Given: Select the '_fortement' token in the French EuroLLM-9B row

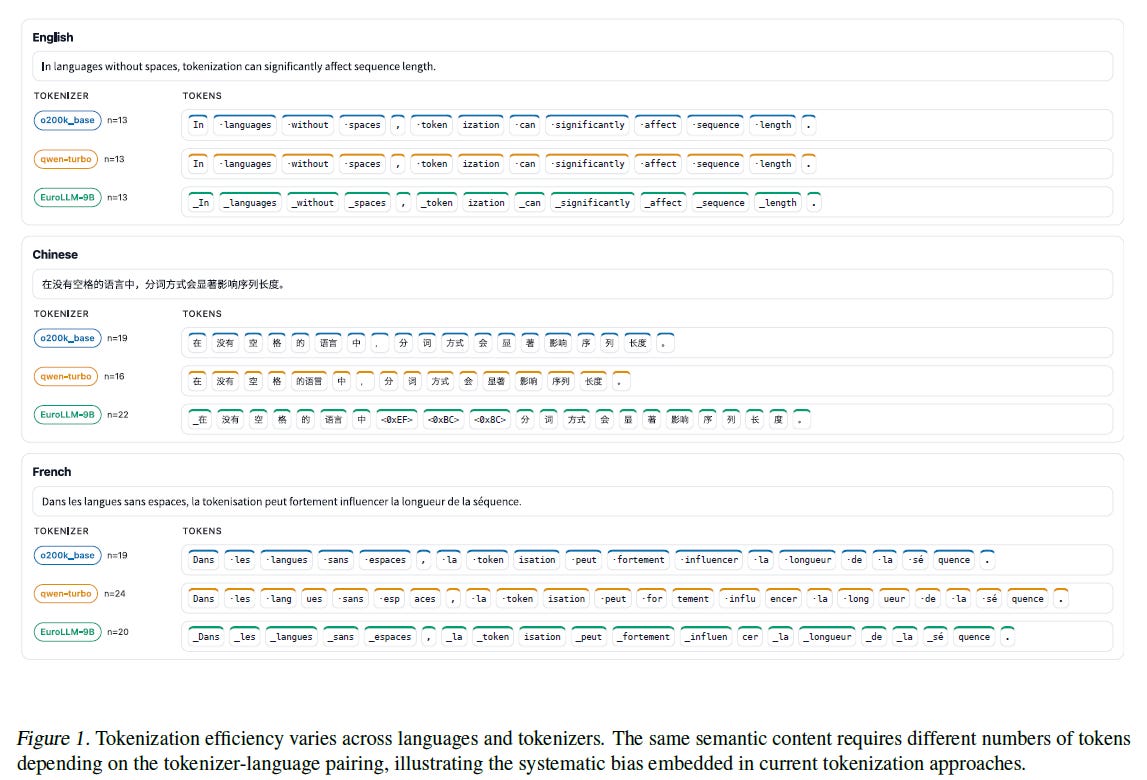Looking at the screenshot, I should [643, 637].
